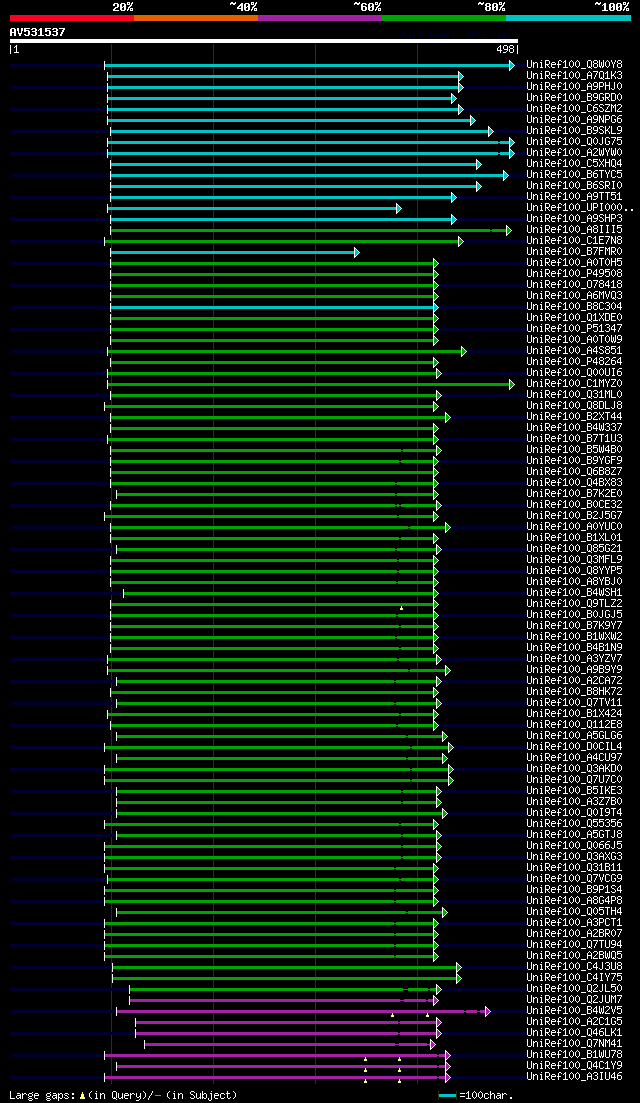Open hit UniRef100_A7Q1K3
This screenshot has width=640, height=1103.
click(574, 76)
